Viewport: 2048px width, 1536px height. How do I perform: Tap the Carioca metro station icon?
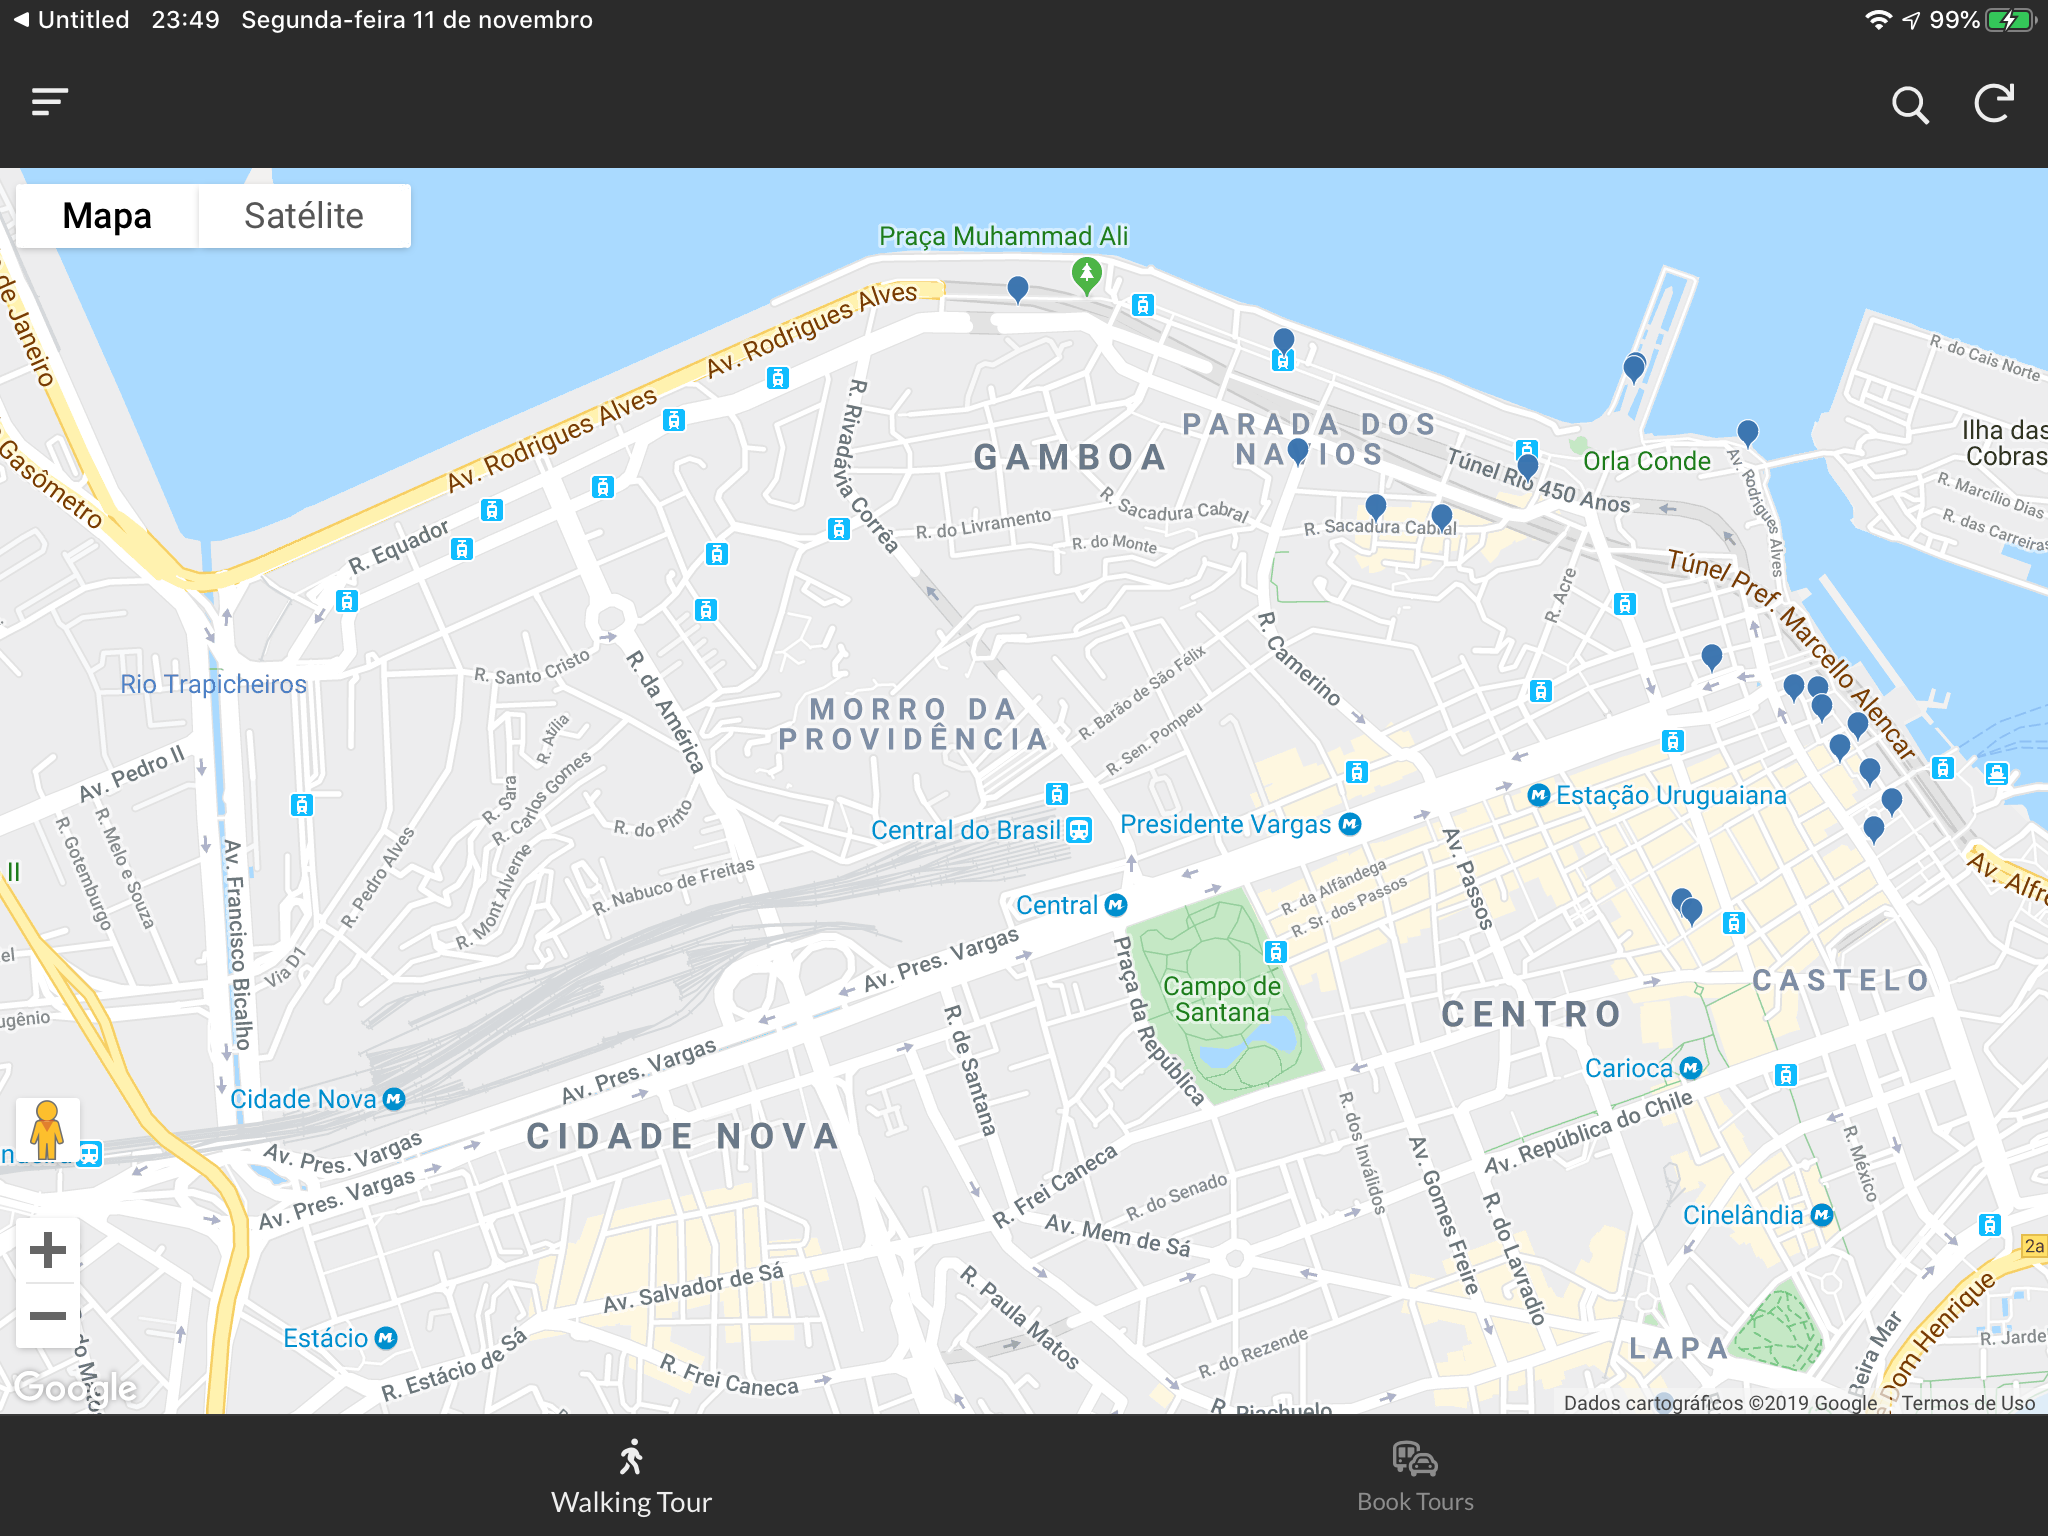point(1690,1068)
